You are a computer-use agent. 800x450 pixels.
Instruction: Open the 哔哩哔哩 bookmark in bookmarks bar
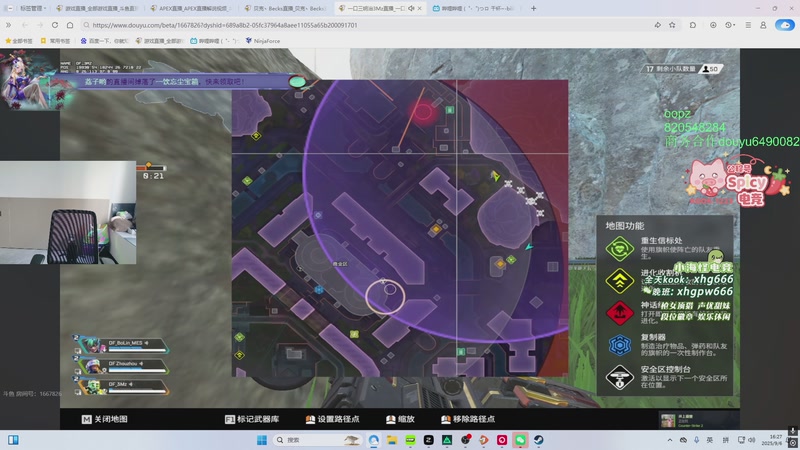(x=214, y=41)
